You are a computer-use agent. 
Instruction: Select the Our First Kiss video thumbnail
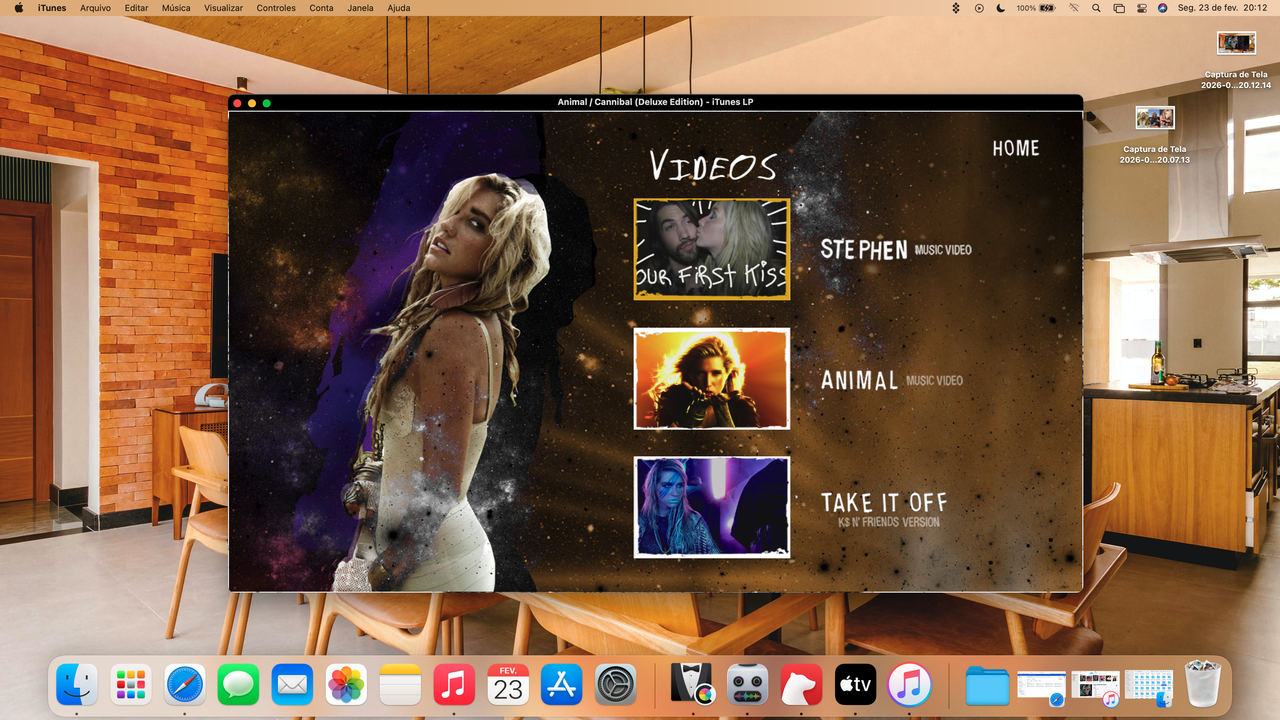pos(712,249)
